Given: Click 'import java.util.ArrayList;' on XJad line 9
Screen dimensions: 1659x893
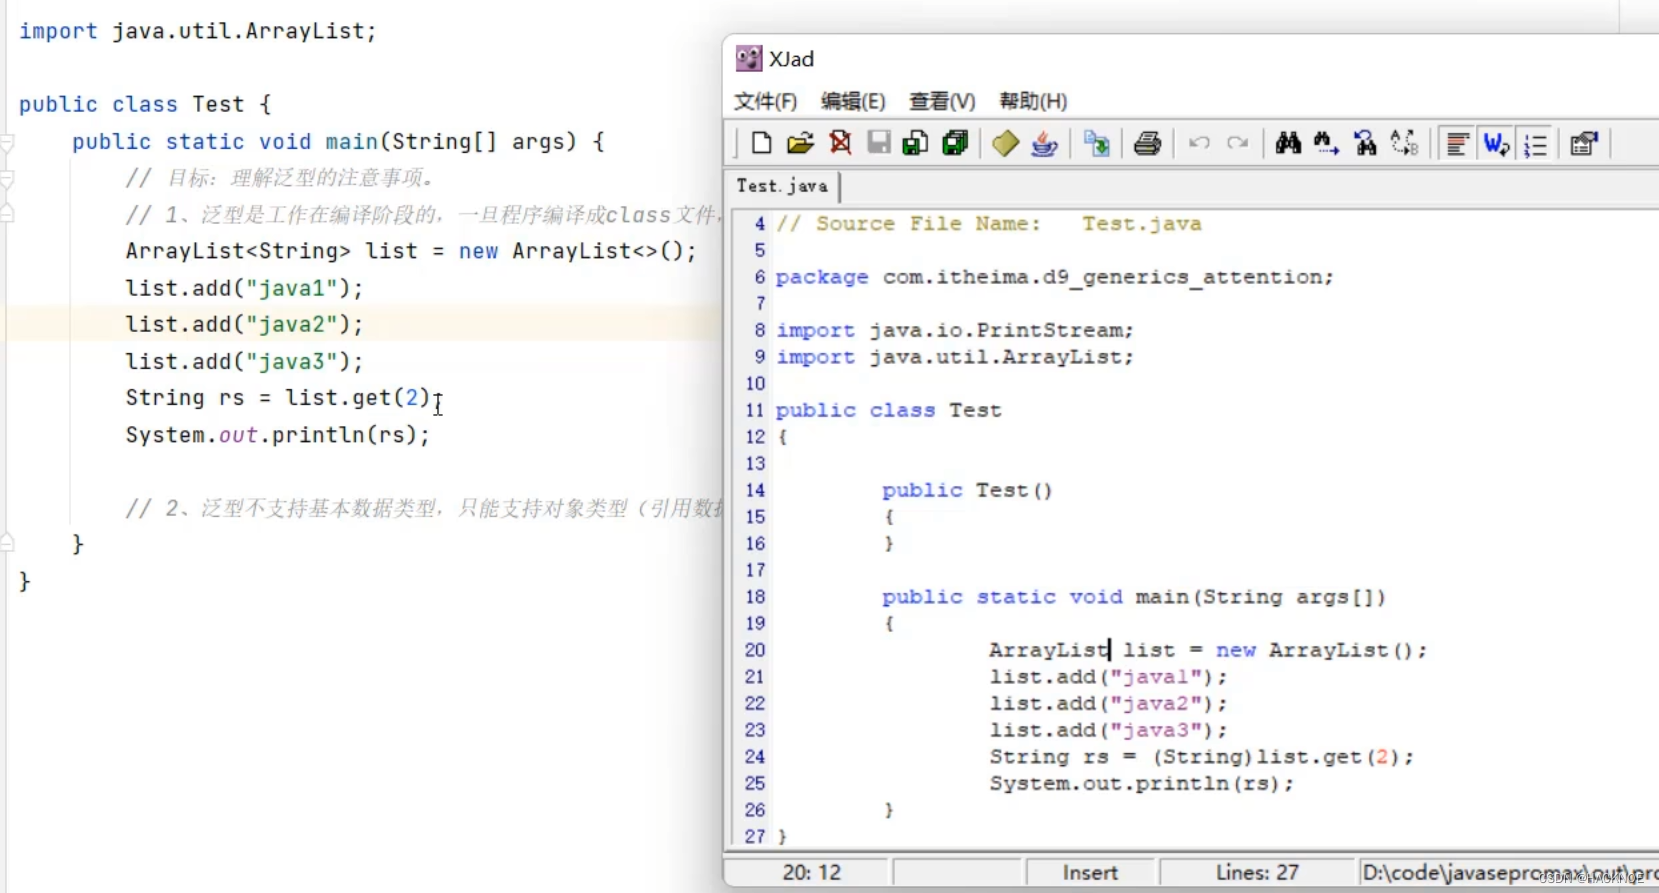Looking at the screenshot, I should point(955,357).
